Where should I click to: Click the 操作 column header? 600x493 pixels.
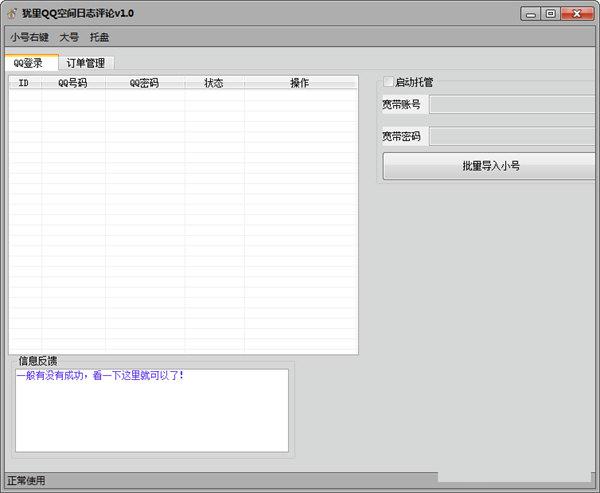click(x=300, y=83)
